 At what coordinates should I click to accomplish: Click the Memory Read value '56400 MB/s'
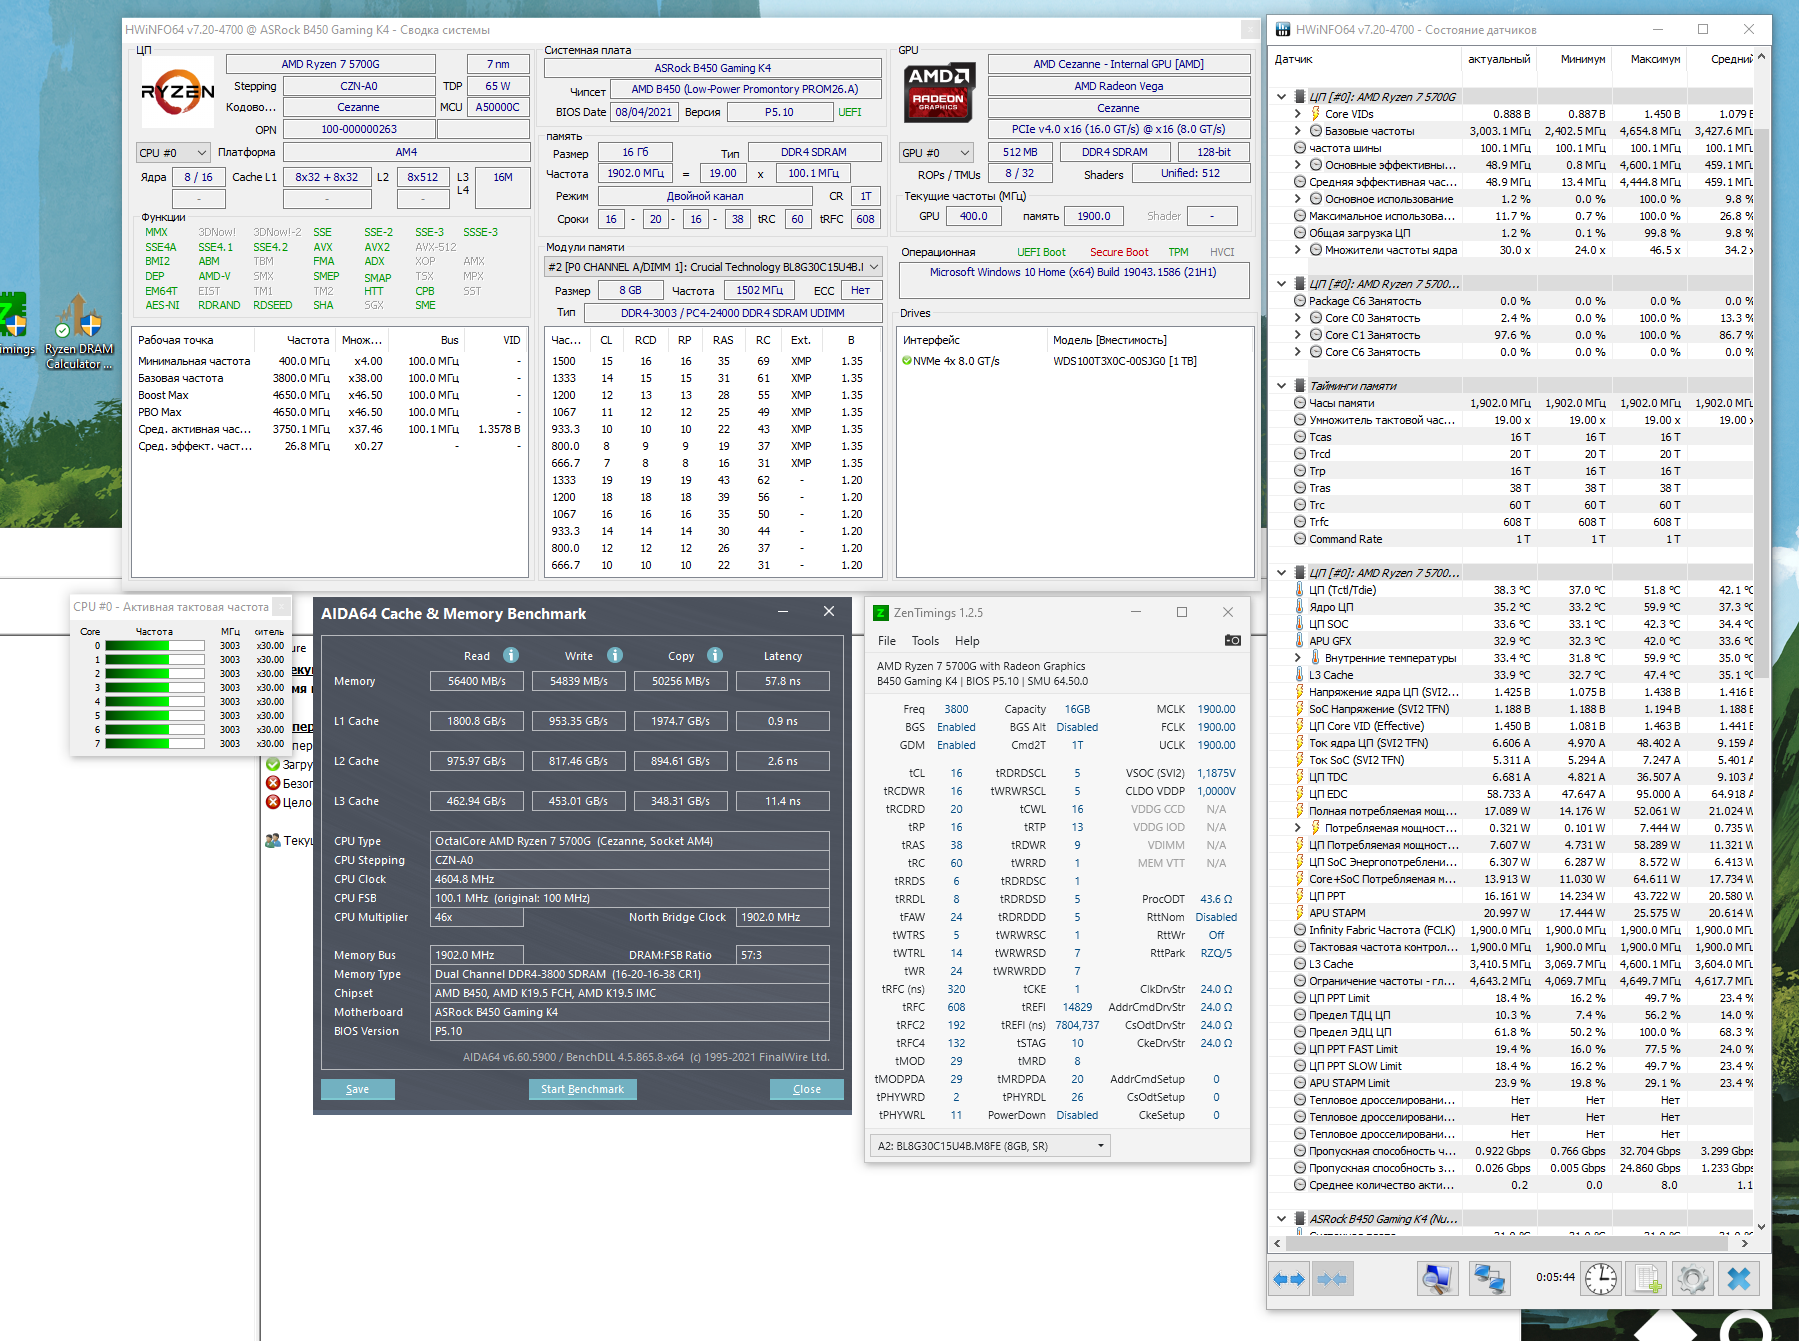477,681
